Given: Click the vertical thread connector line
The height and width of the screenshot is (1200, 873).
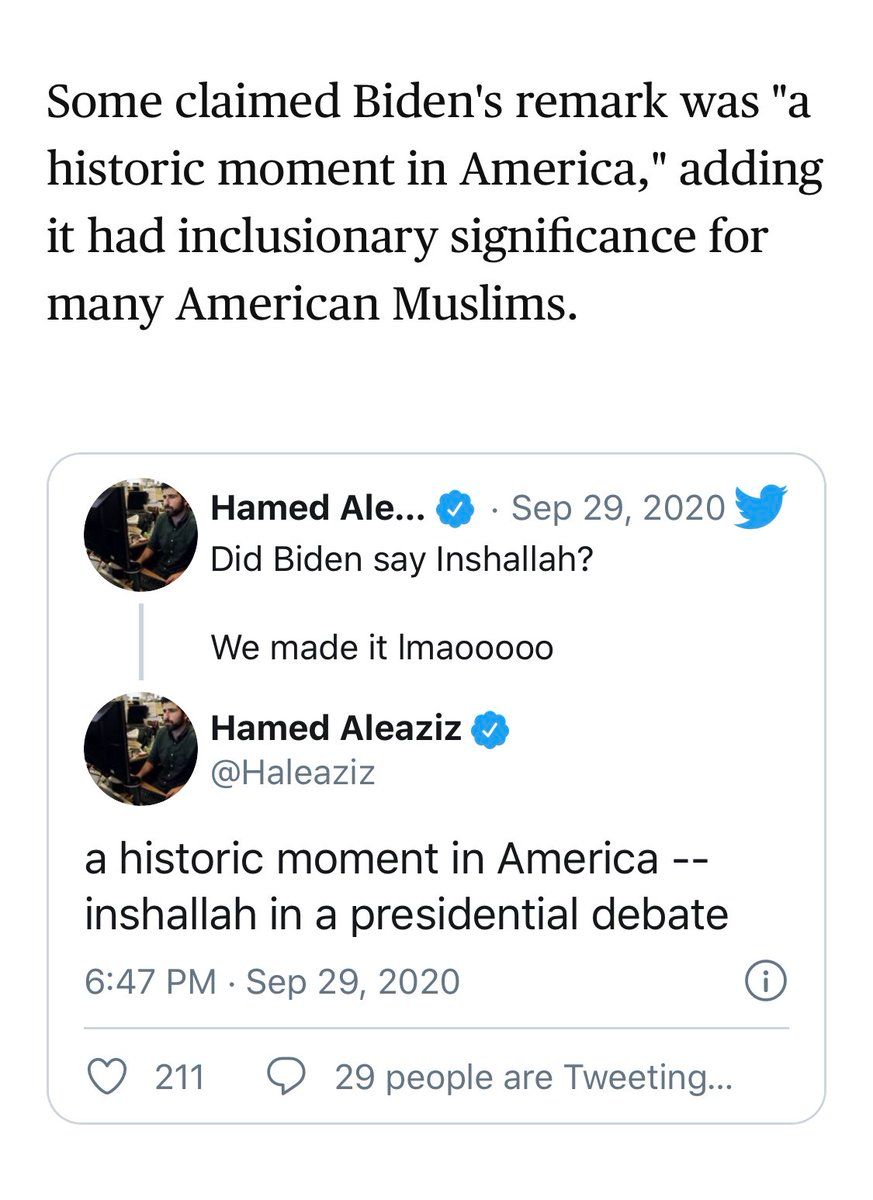Looking at the screenshot, I should 140,641.
